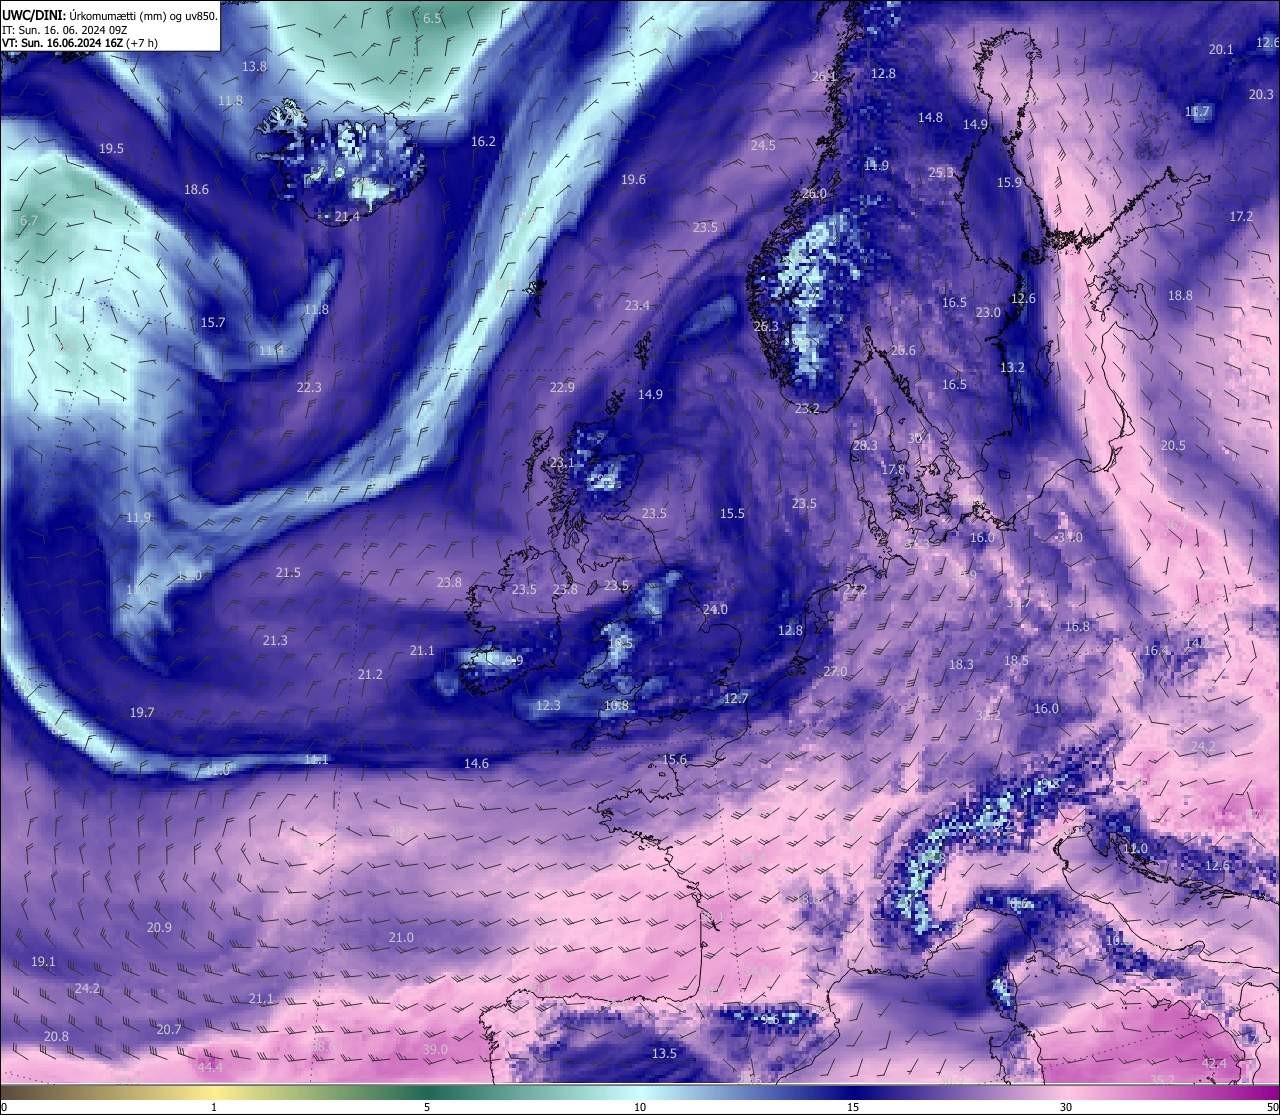This screenshot has width=1280, height=1115.
Task: Click the 14.6 value label
Action: tap(476, 764)
